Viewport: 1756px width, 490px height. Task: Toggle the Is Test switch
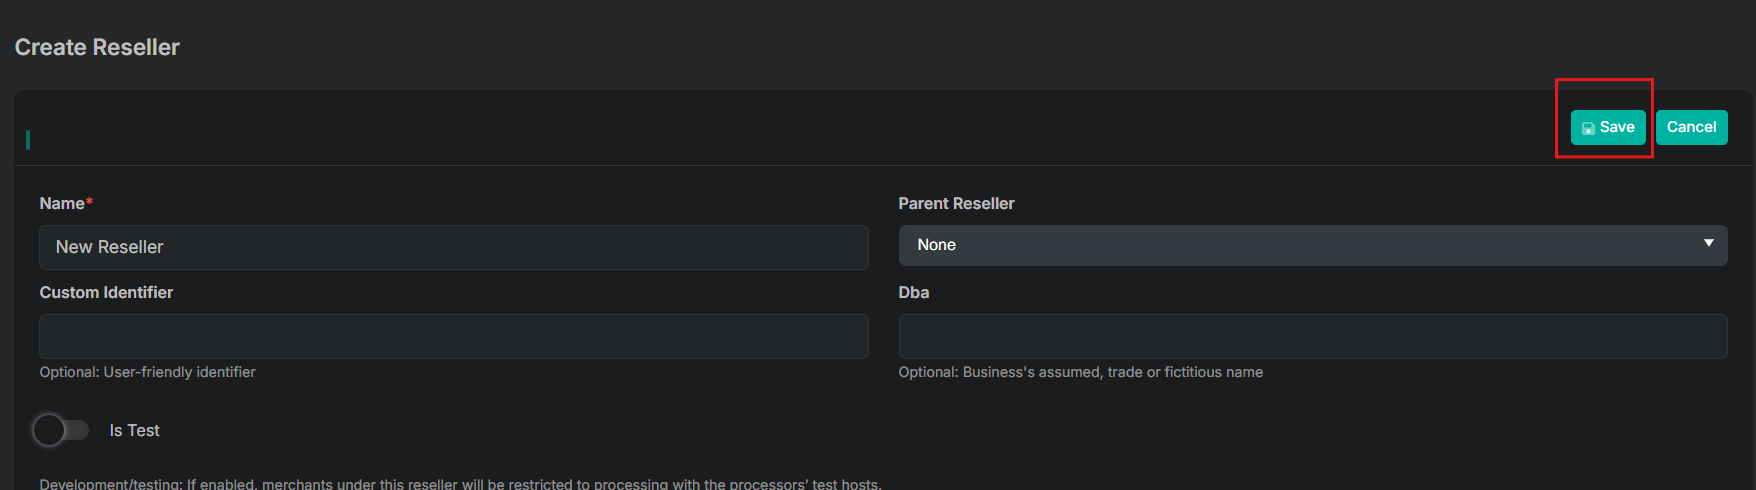pos(61,430)
